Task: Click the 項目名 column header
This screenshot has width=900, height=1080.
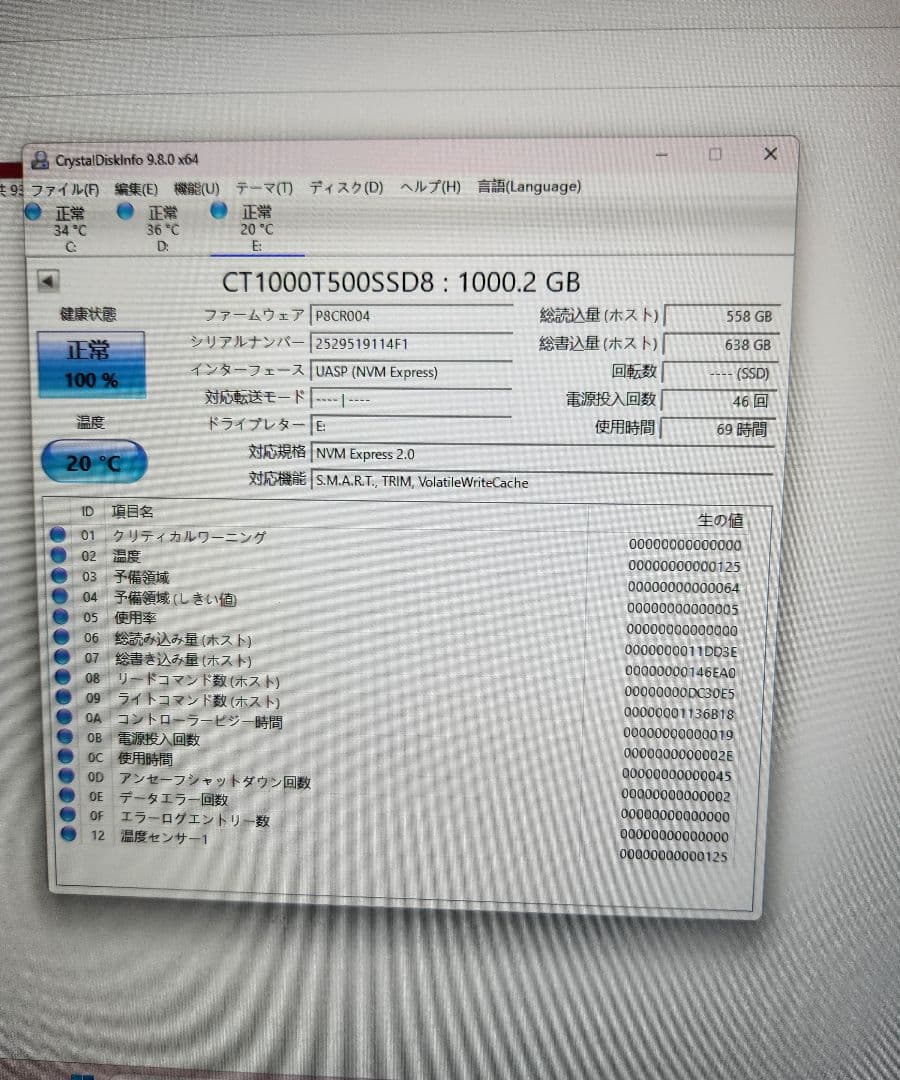Action: [x=133, y=511]
